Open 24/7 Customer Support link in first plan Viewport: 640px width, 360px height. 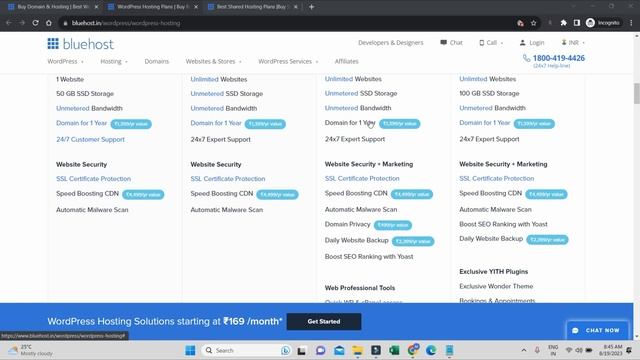pyautogui.click(x=90, y=139)
